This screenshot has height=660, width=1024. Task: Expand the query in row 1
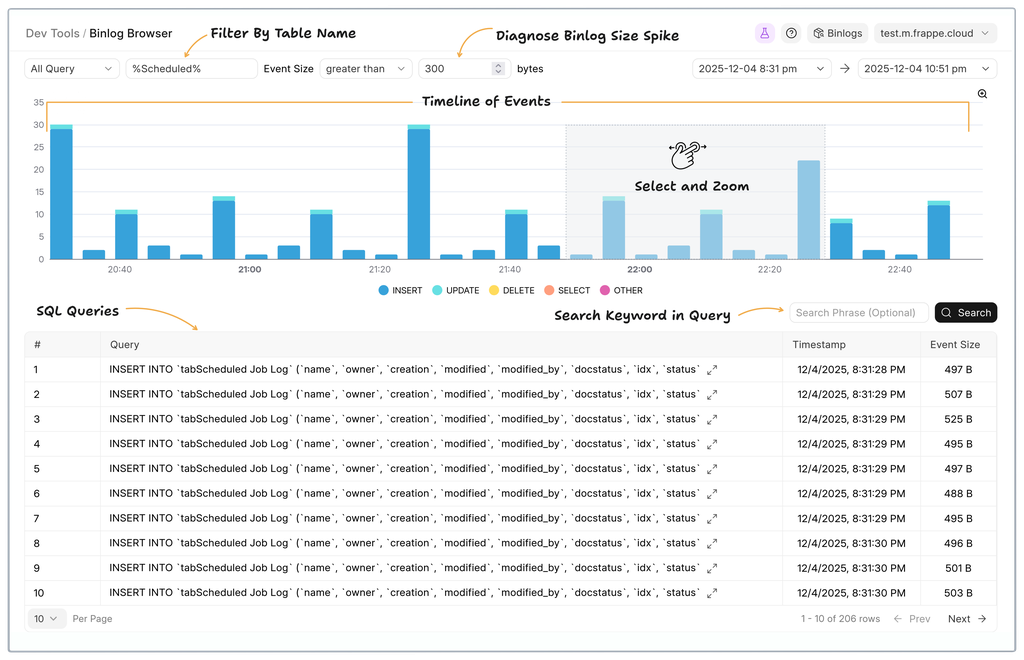click(x=712, y=370)
